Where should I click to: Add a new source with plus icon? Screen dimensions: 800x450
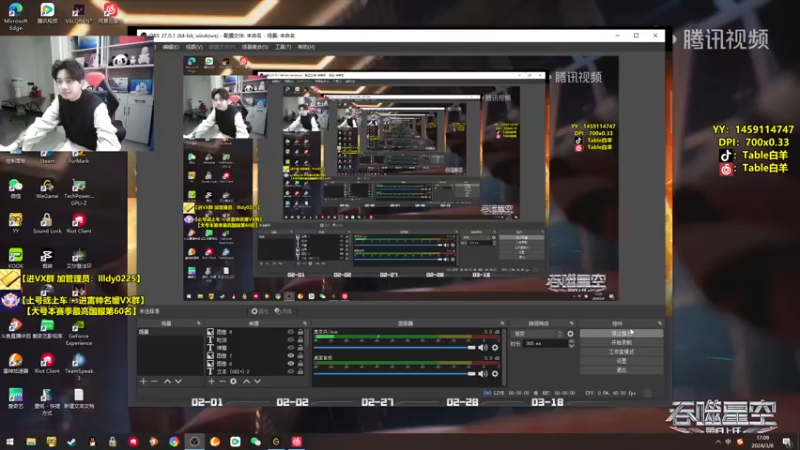[211, 381]
